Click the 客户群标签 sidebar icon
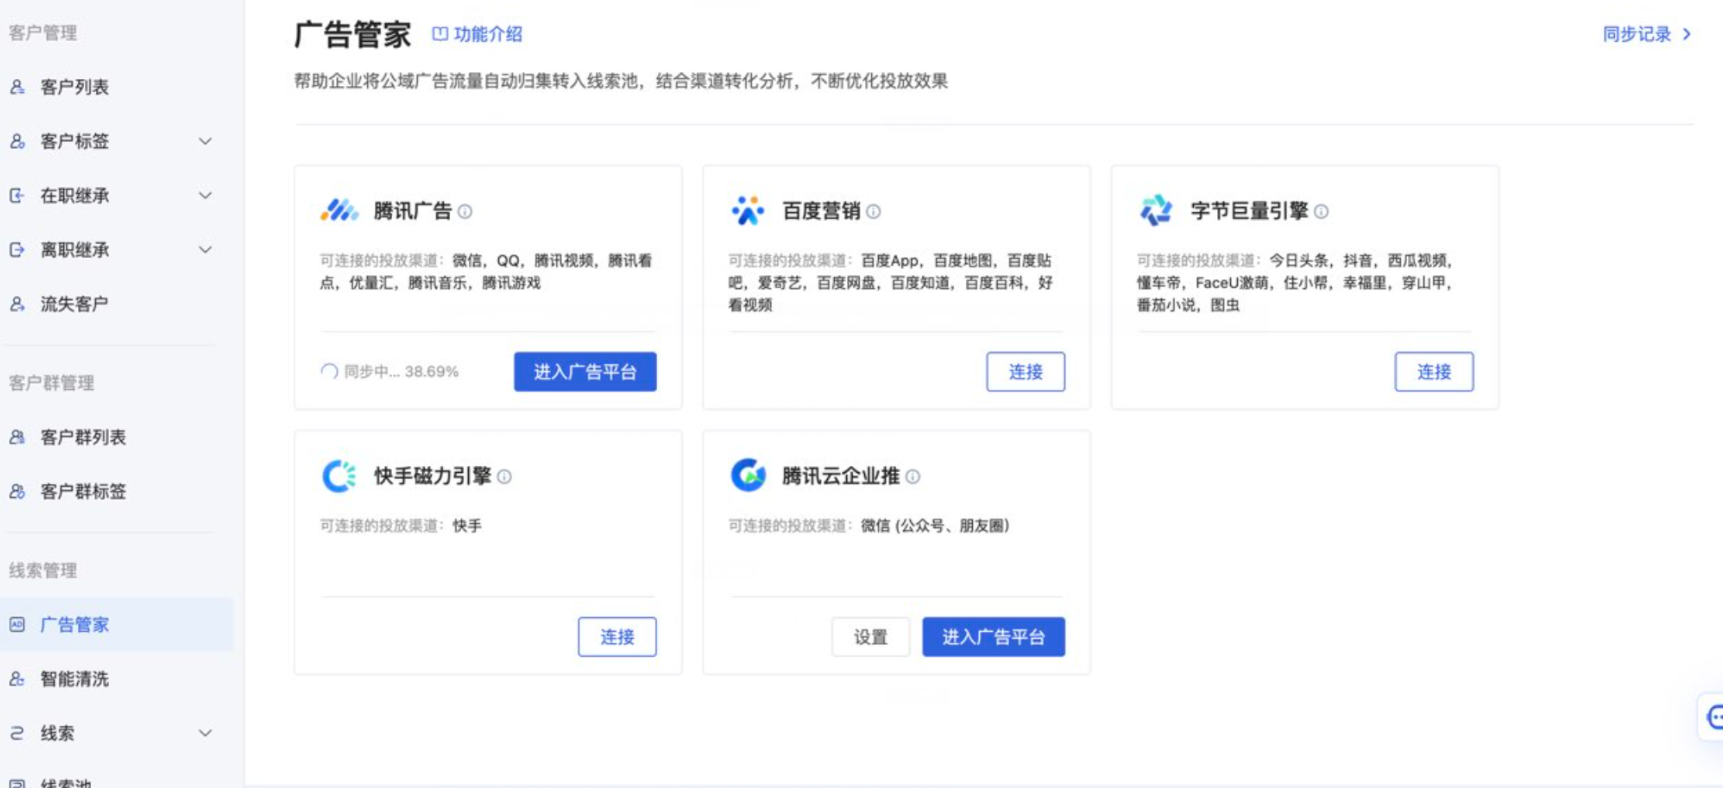 (x=17, y=492)
